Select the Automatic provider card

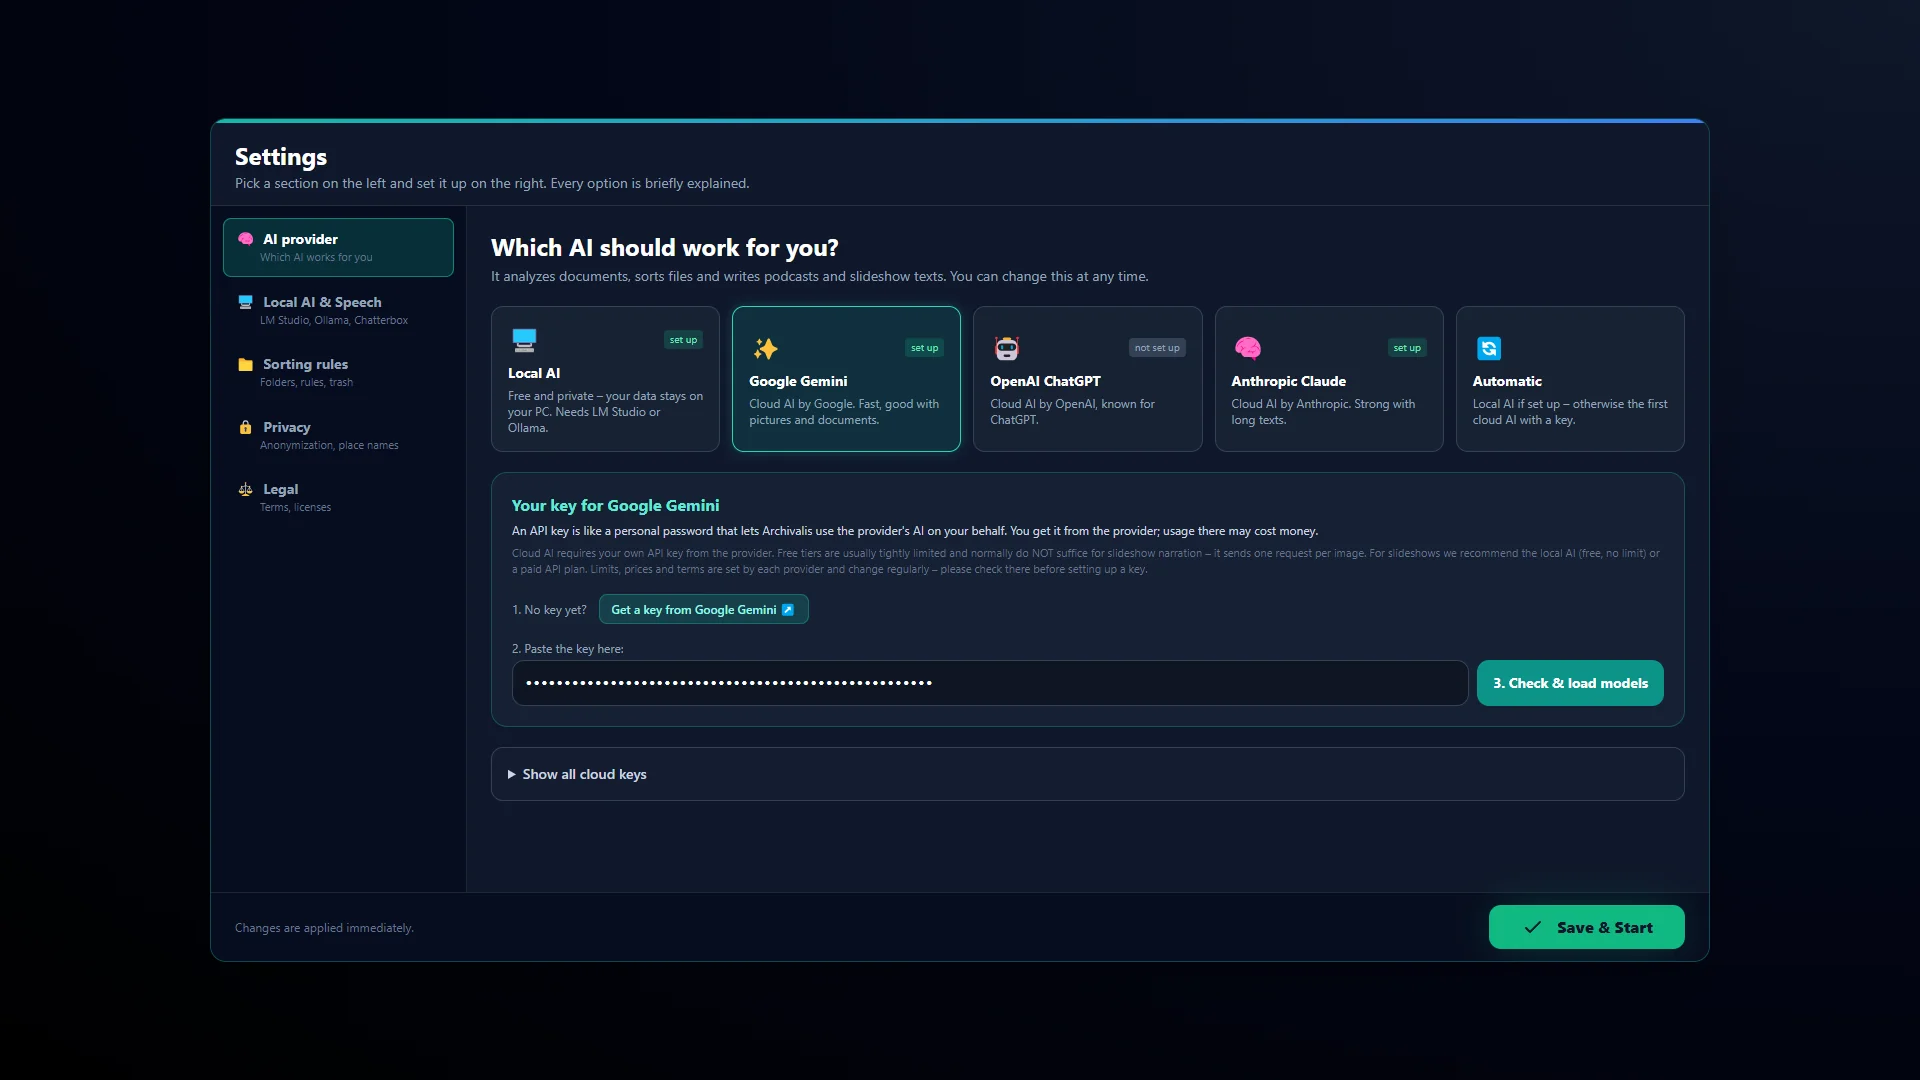(1570, 379)
